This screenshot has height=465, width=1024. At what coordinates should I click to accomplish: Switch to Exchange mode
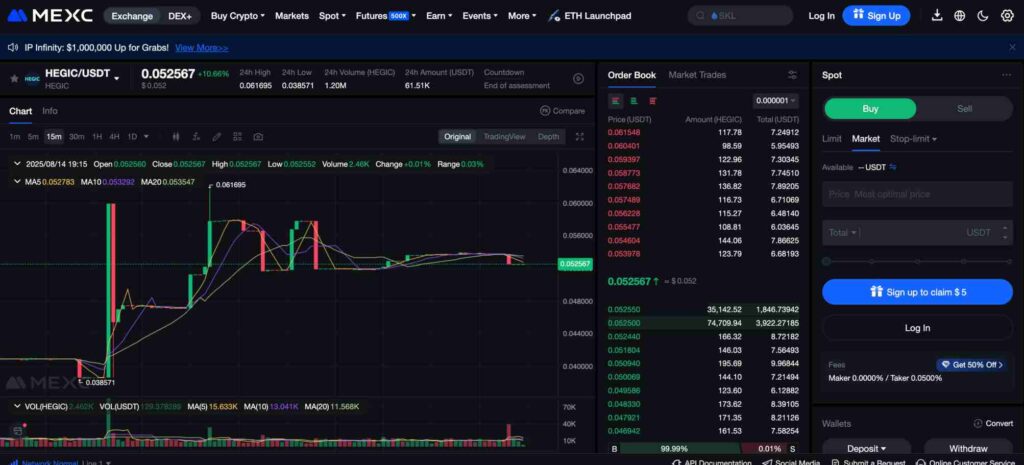(132, 16)
